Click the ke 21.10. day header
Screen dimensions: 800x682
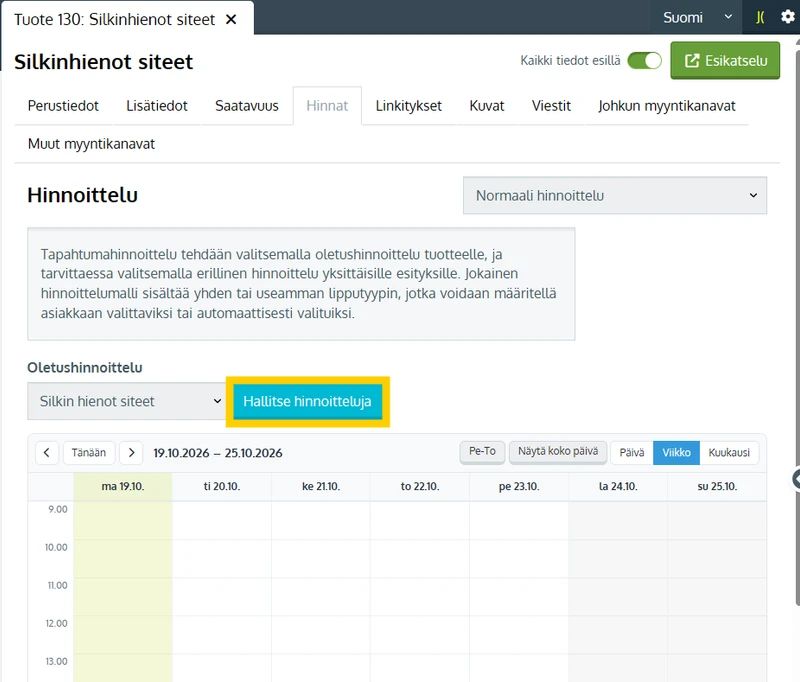pyautogui.click(x=321, y=486)
